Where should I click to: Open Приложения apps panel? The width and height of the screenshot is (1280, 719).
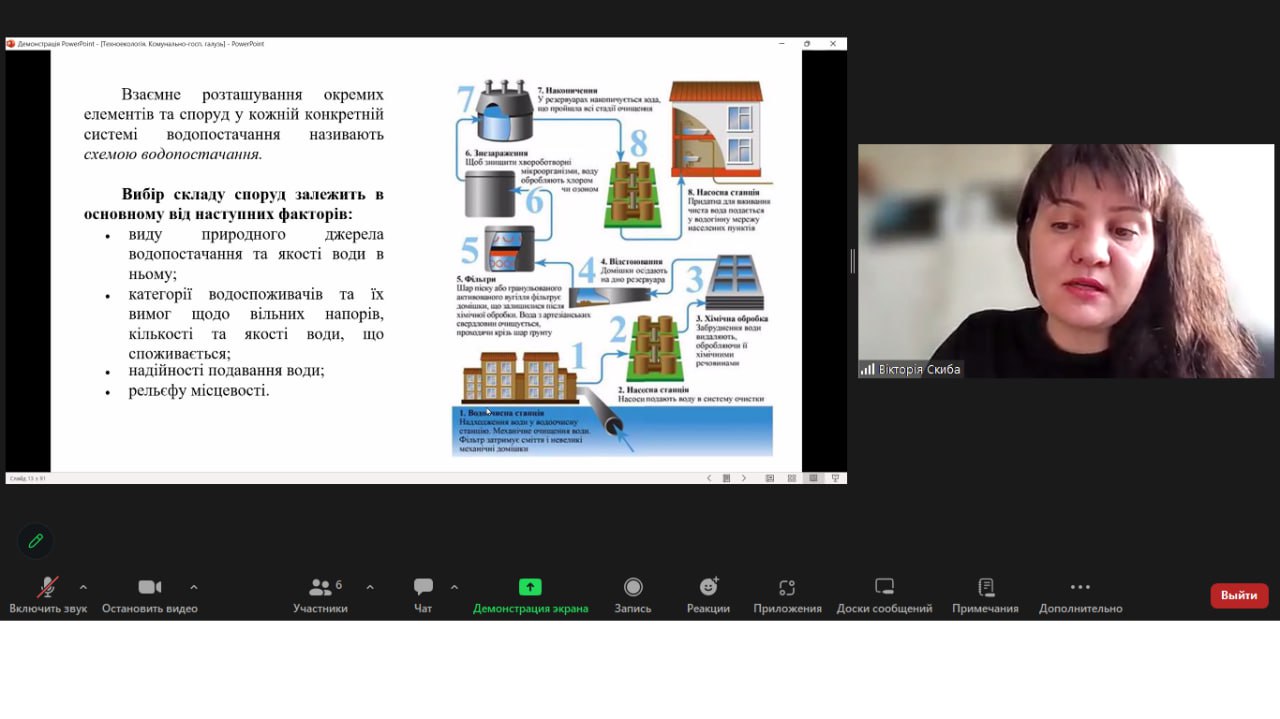(787, 595)
